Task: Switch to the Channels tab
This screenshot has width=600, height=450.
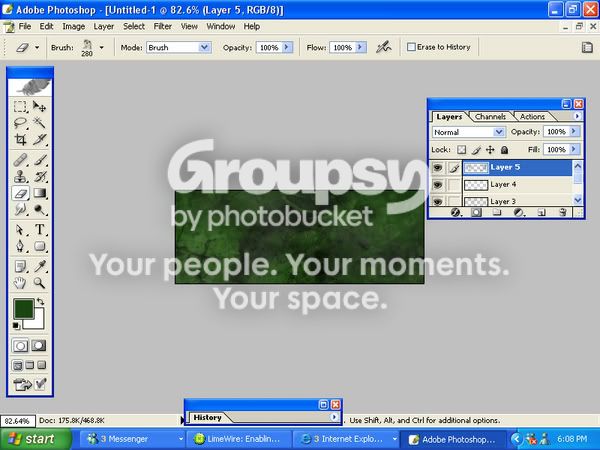Action: coord(490,117)
